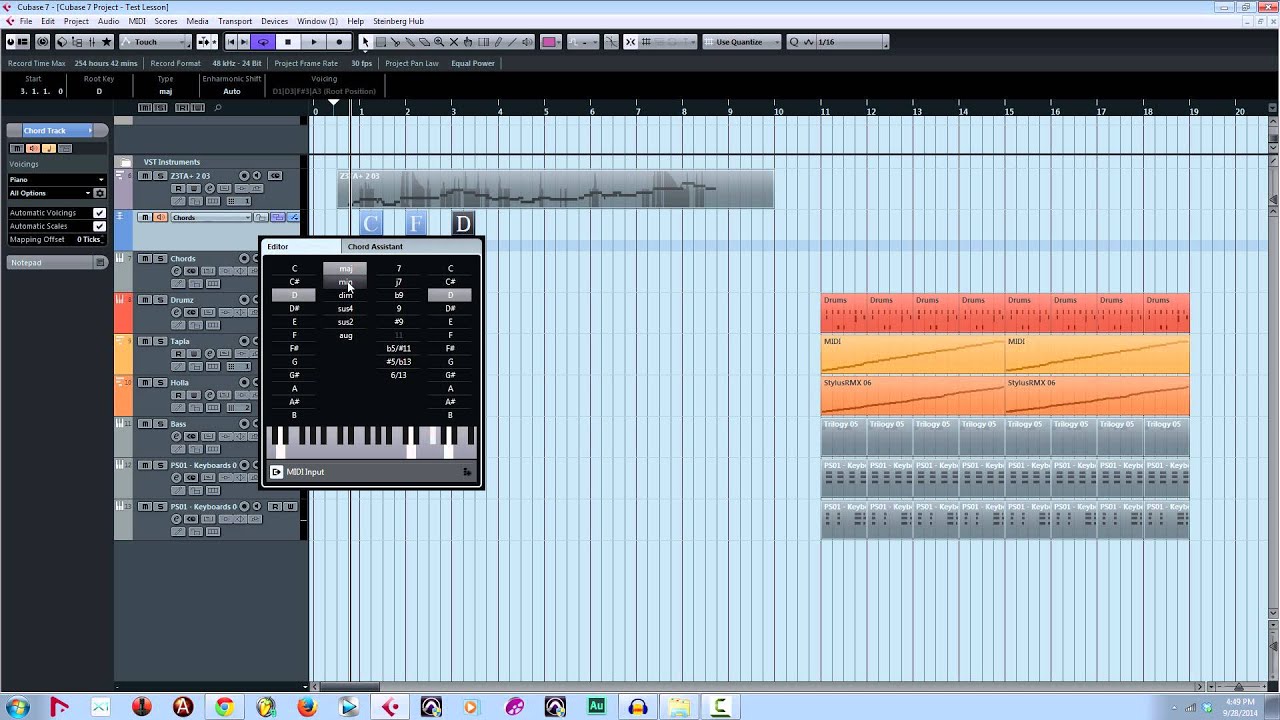Click the VST Instruments folder icon
Viewport: 1280px width, 720px height.
pyautogui.click(x=125, y=162)
